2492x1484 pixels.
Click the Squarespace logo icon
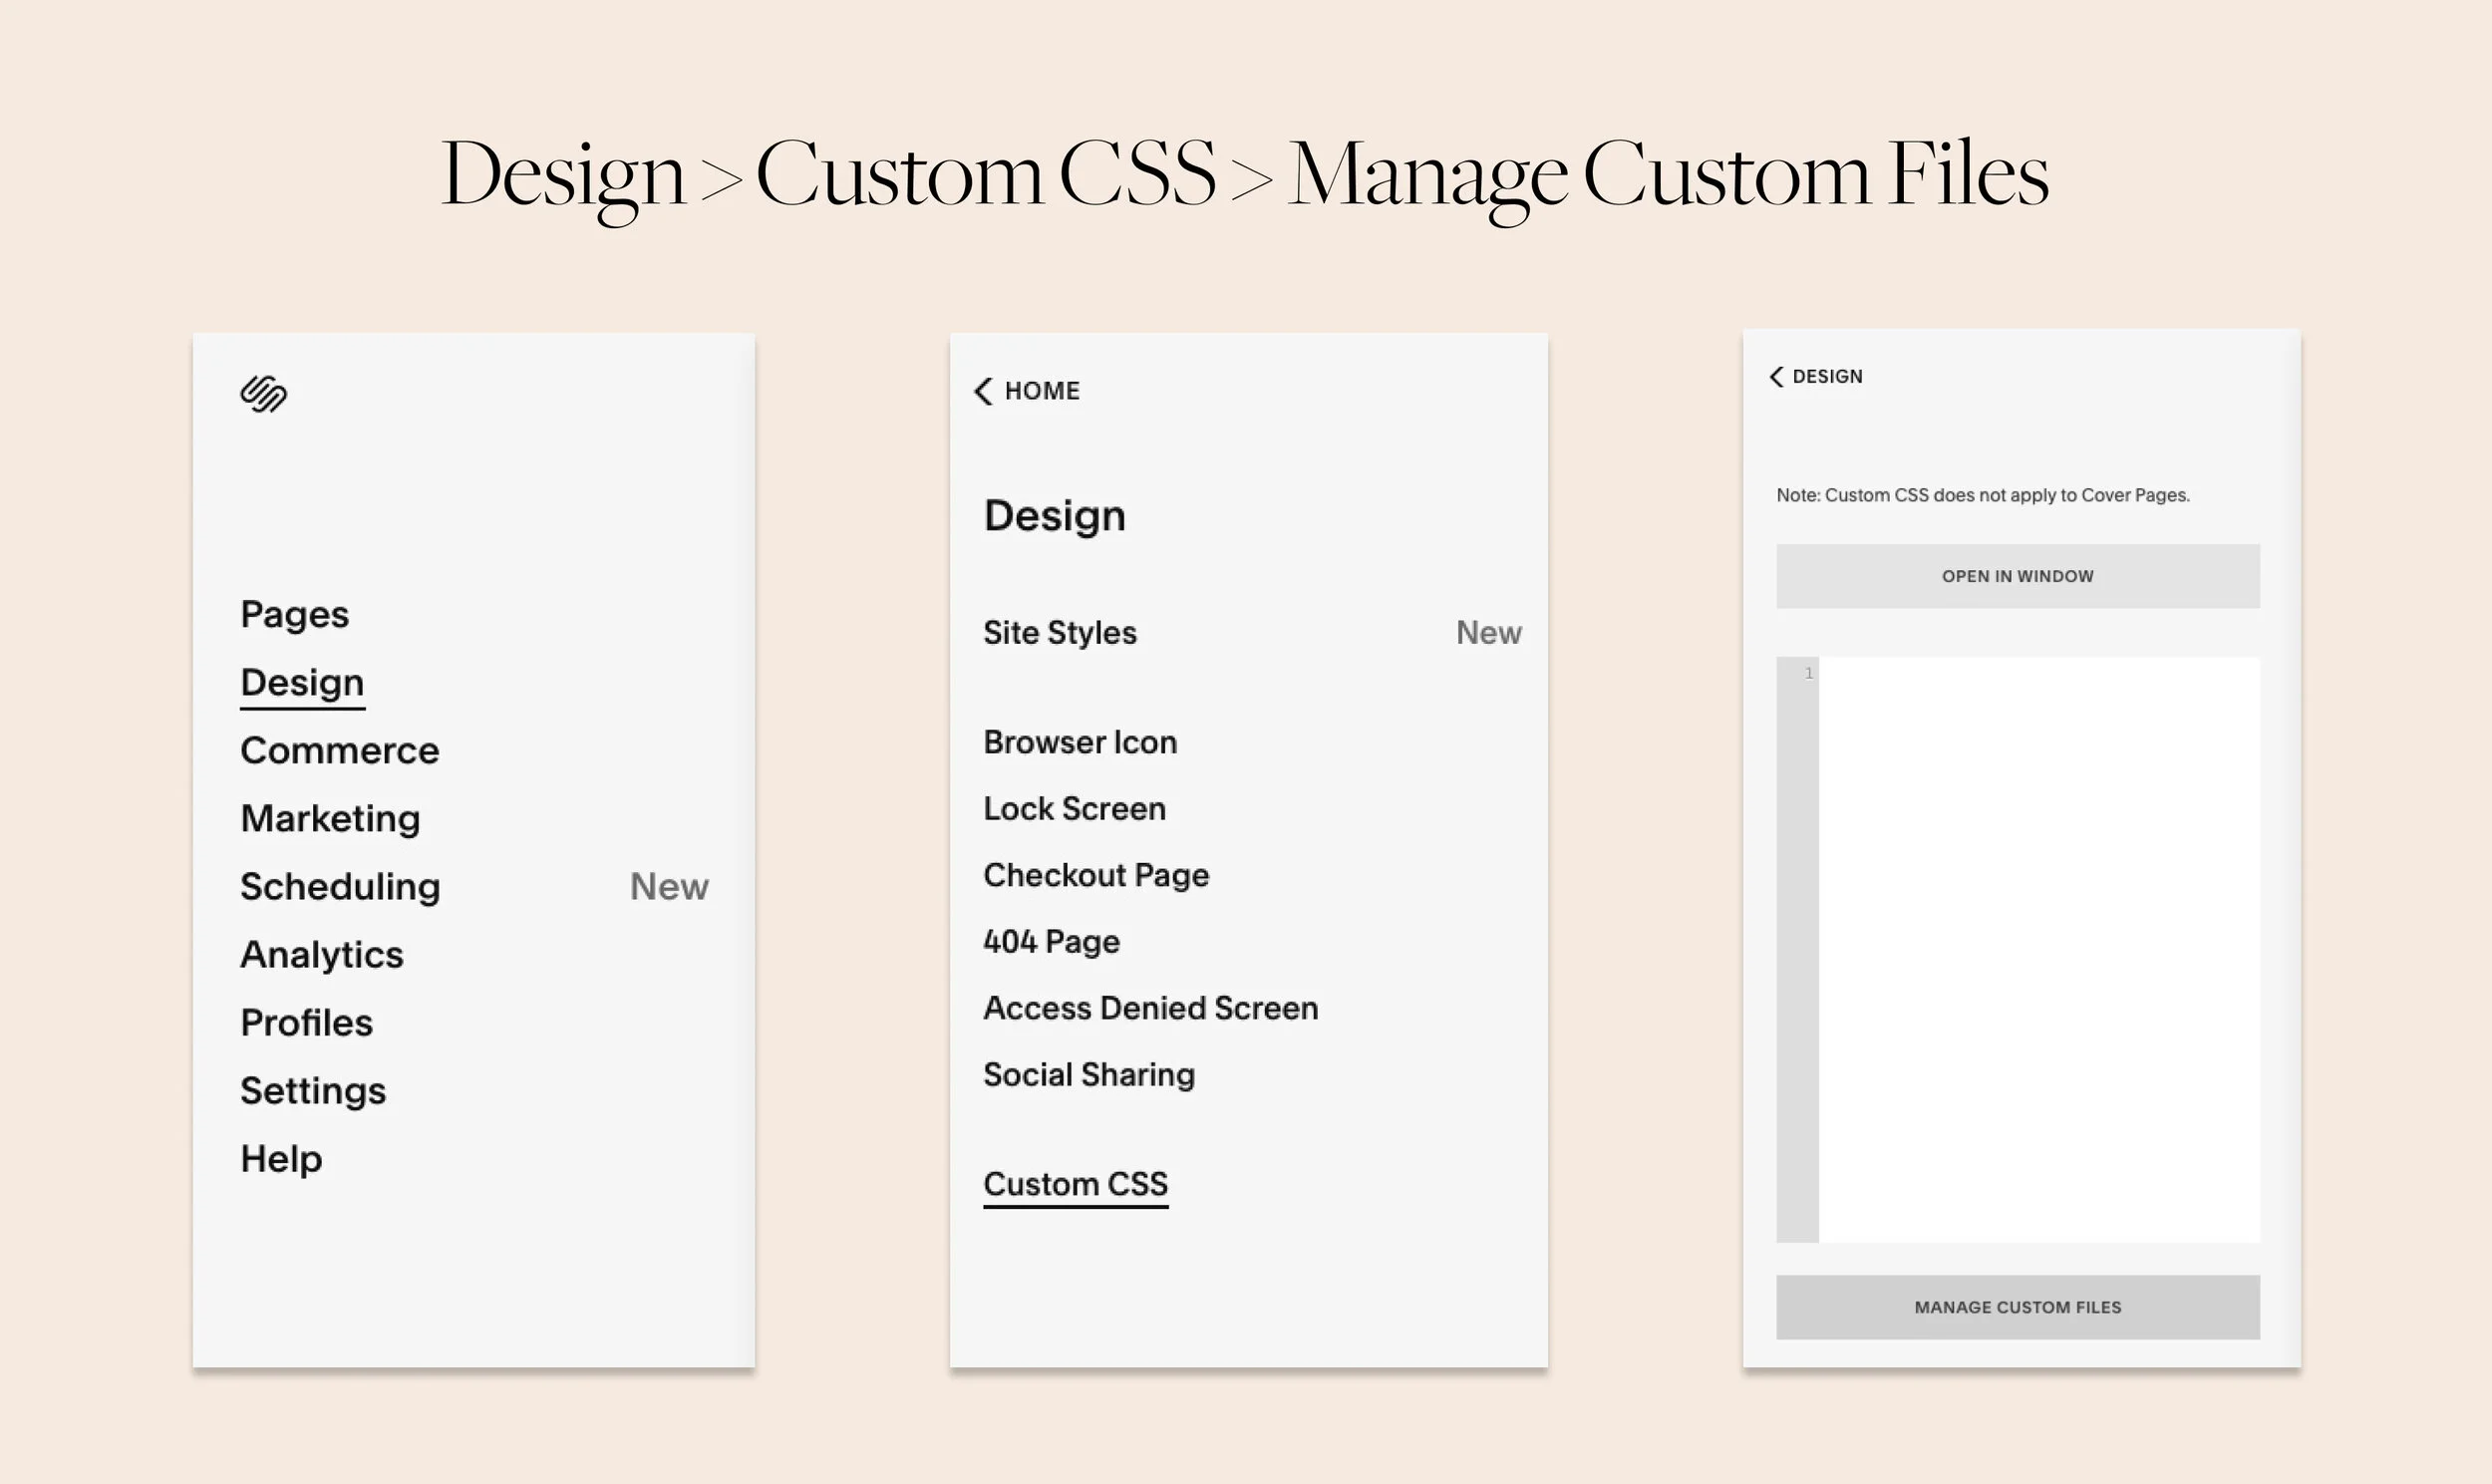tap(266, 396)
